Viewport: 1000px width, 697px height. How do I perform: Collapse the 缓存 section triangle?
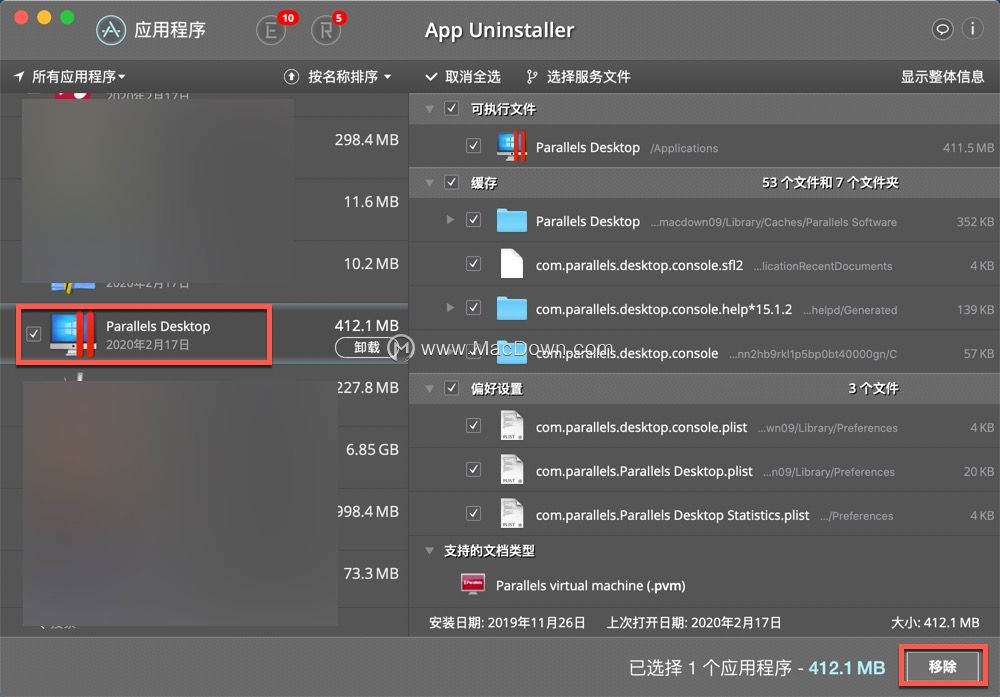coord(430,183)
